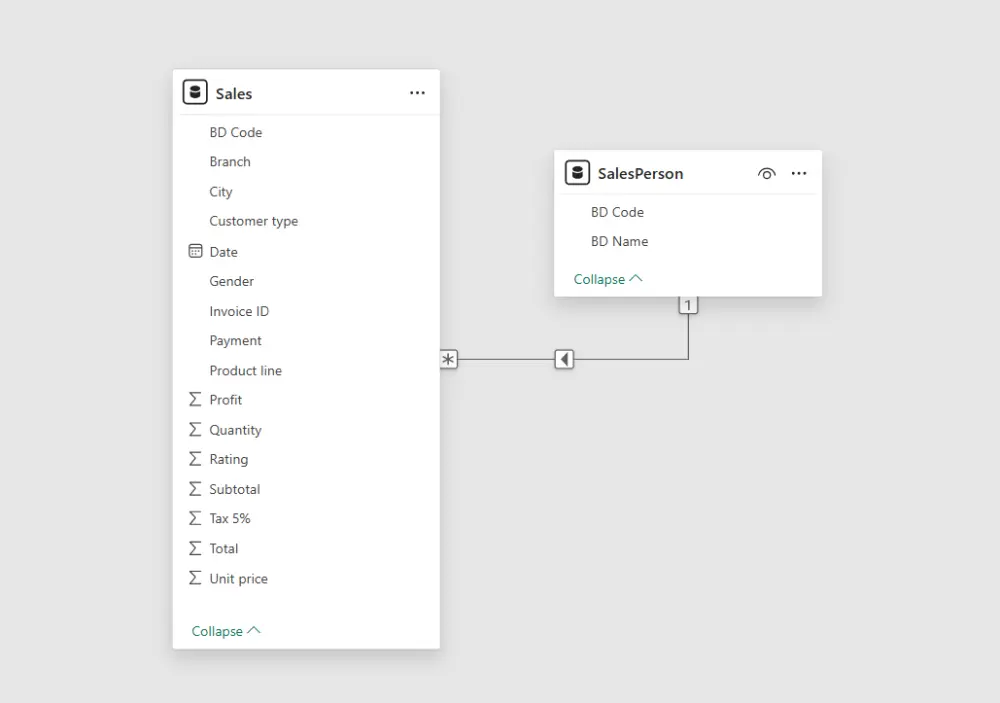The width and height of the screenshot is (1000, 703).
Task: Click the sigma icon beside Tax 5%
Action: click(x=193, y=518)
